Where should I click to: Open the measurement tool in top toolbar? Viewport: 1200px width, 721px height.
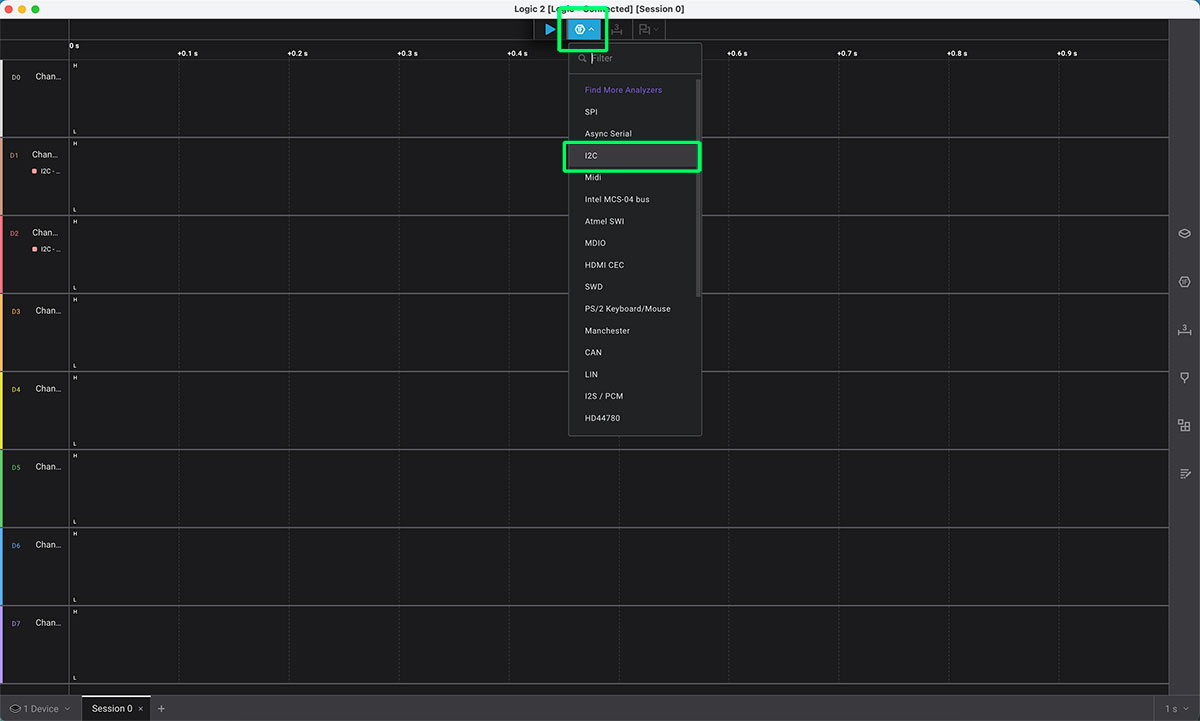tap(617, 30)
